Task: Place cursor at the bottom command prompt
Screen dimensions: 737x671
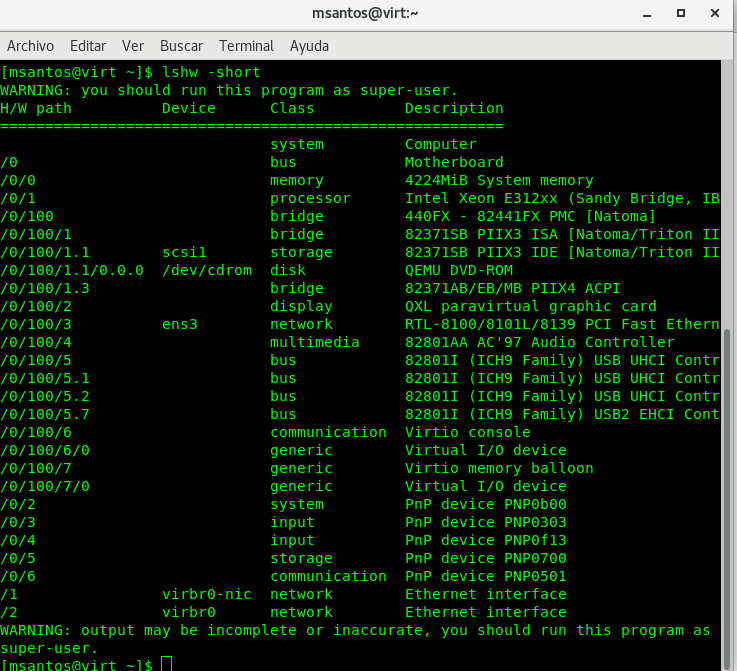Action: point(166,665)
